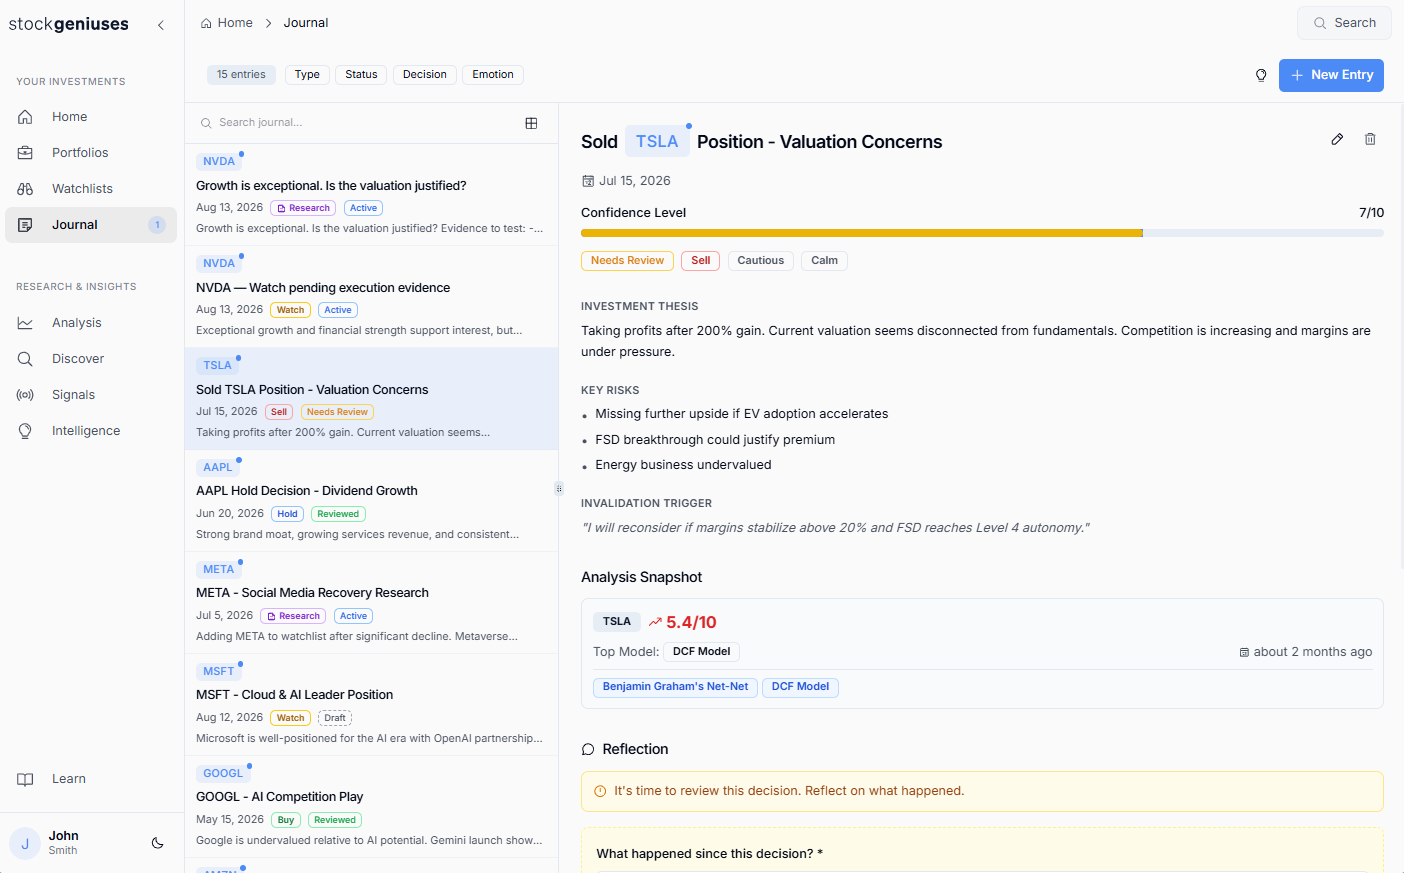Click the New Entry button
The height and width of the screenshot is (873, 1404).
tap(1331, 75)
